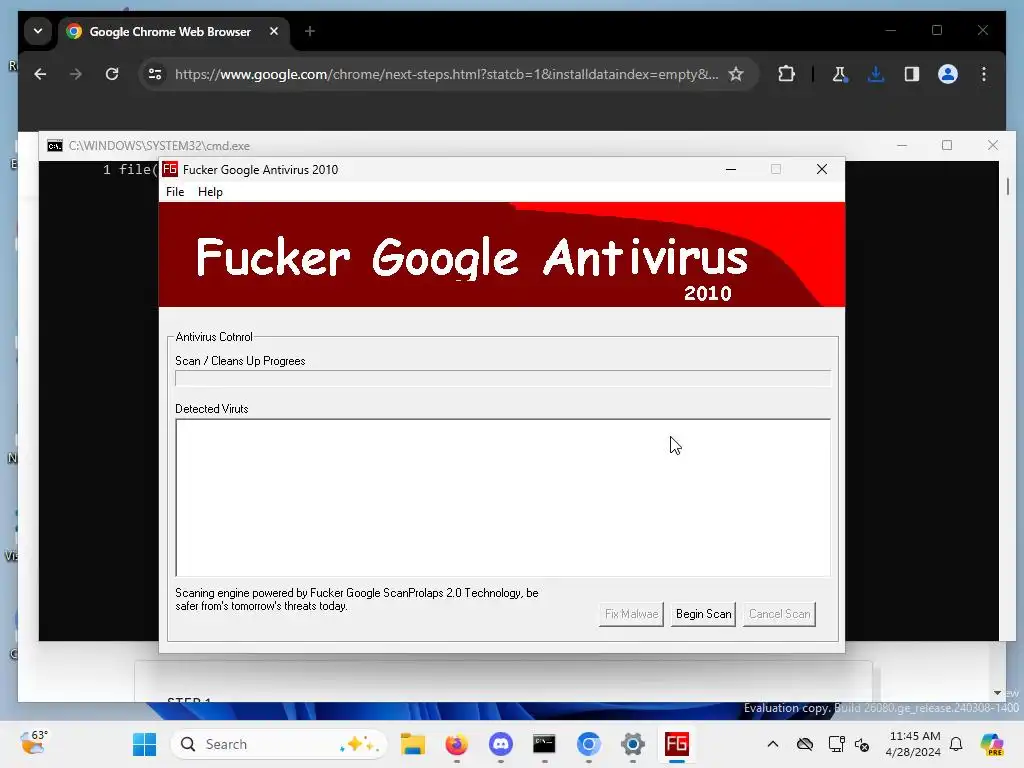Click the Begin Scan button
Image resolution: width=1024 pixels, height=768 pixels.
tap(703, 614)
